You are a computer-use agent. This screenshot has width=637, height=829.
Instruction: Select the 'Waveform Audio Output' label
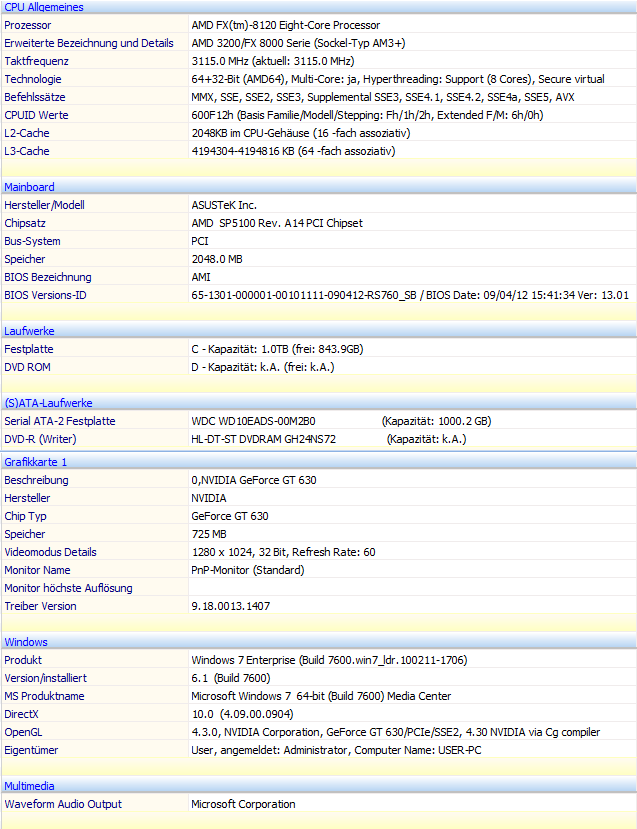click(x=63, y=803)
